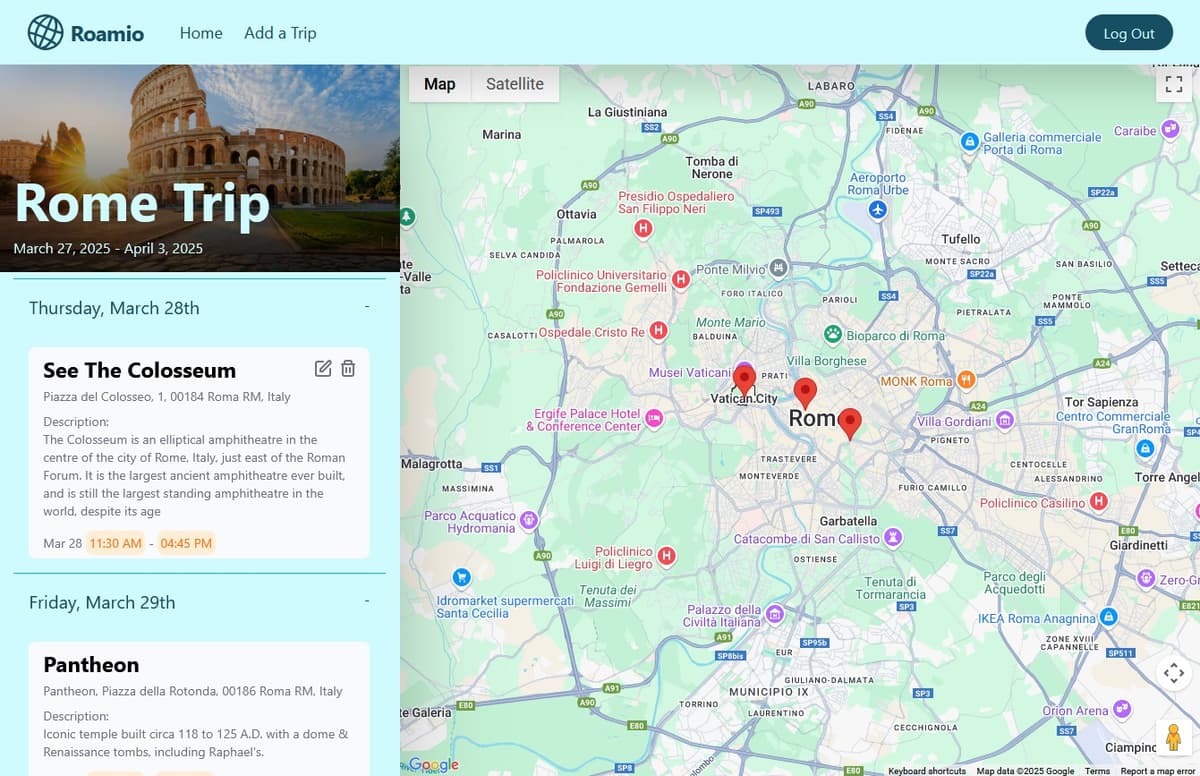
Task: Collapse the Friday, March 29th section
Action: 367,602
